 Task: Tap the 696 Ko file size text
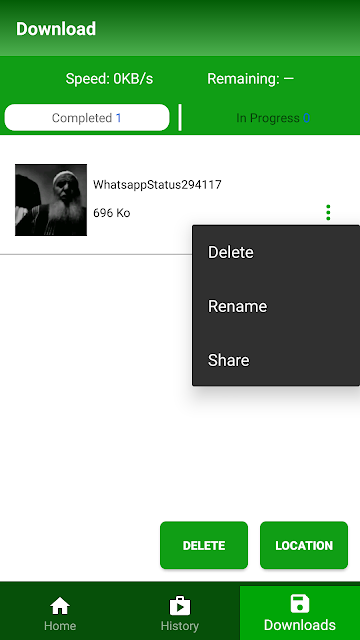pos(111,213)
